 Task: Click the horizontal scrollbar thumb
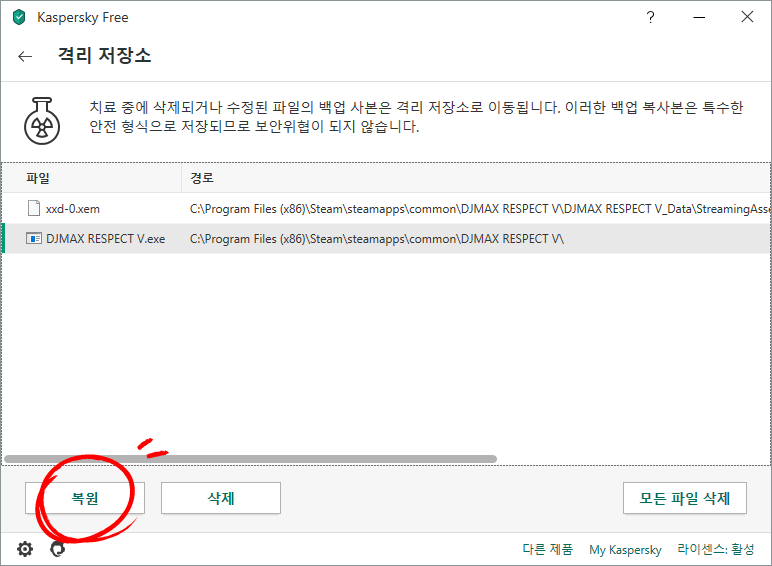point(251,459)
